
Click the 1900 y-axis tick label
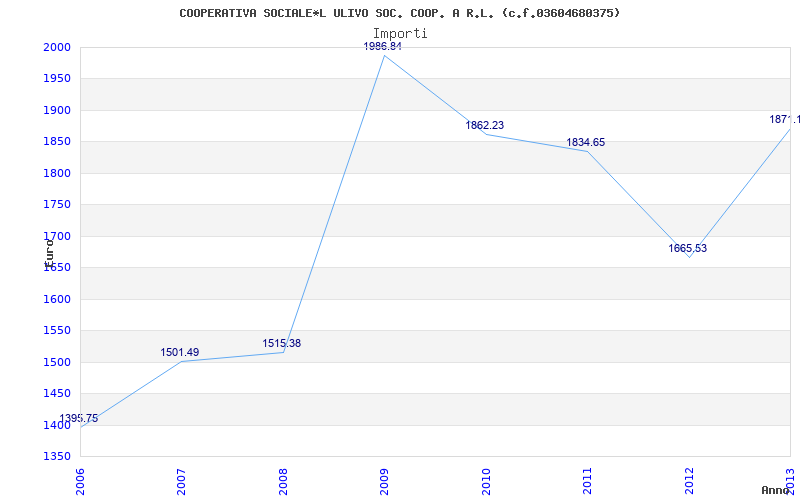click(58, 111)
